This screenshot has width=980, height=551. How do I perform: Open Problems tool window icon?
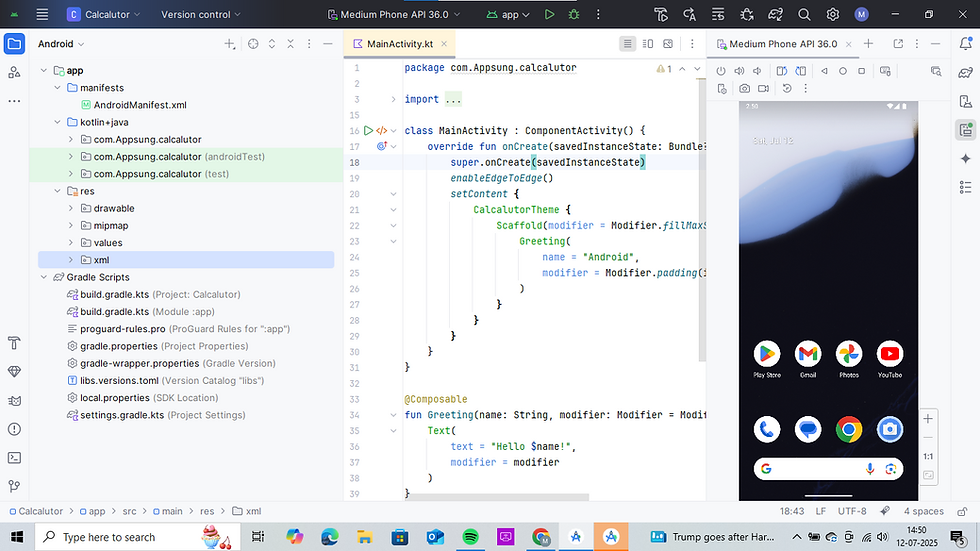pyautogui.click(x=14, y=429)
